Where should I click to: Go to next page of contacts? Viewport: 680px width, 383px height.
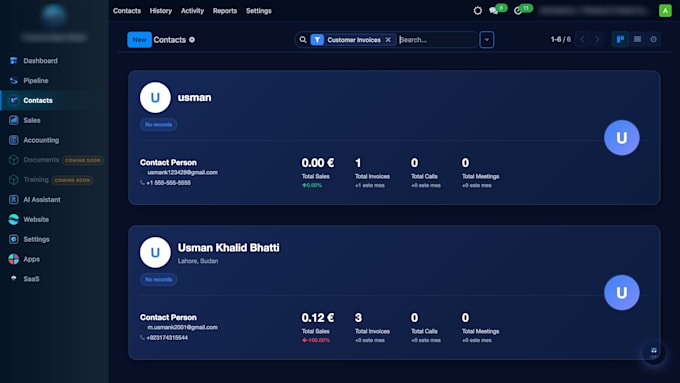597,39
